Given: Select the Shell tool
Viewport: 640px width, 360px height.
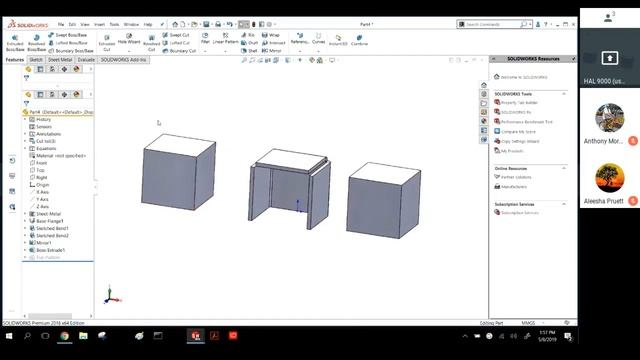Looking at the screenshot, I should click(x=249, y=51).
